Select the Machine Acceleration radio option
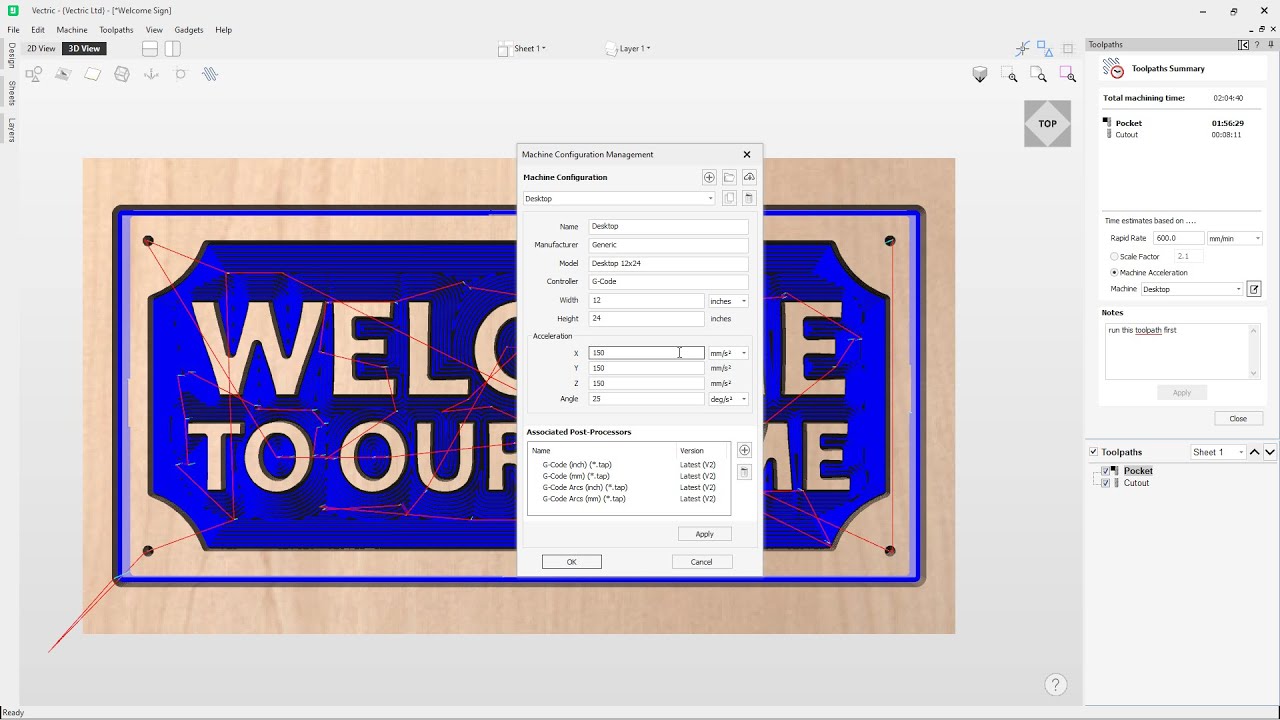Image resolution: width=1280 pixels, height=720 pixels. [1115, 273]
